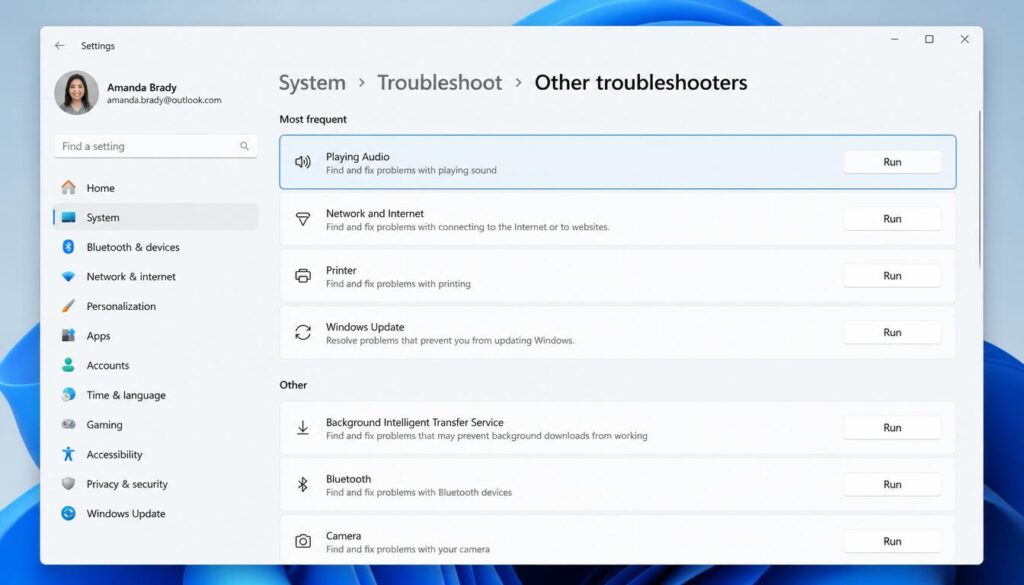This screenshot has width=1024, height=585.
Task: Click 'Printer' row title text
Action: pos(341,270)
